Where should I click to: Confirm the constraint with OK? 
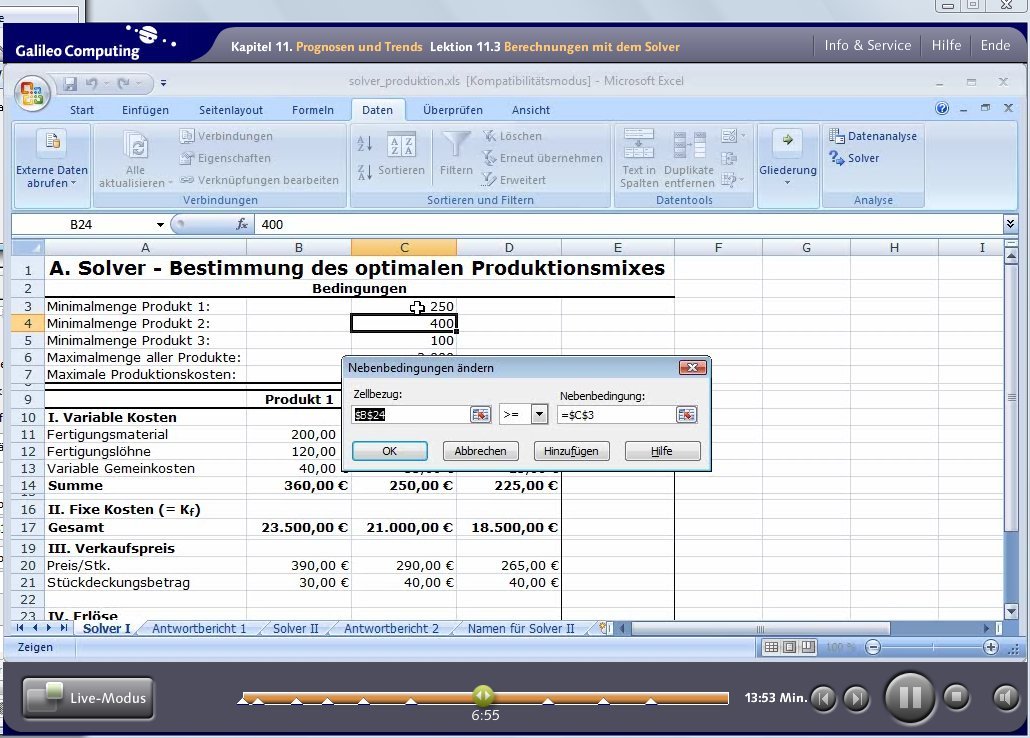tap(390, 451)
